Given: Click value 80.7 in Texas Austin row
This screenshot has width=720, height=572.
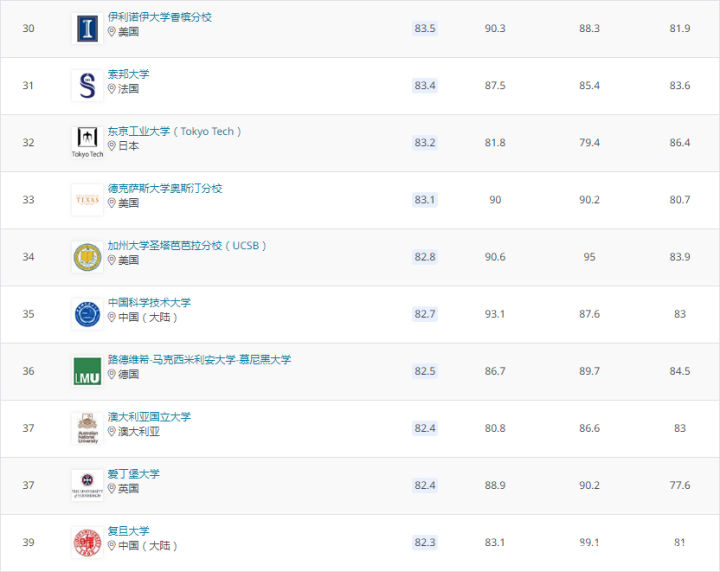Looking at the screenshot, I should point(680,200).
